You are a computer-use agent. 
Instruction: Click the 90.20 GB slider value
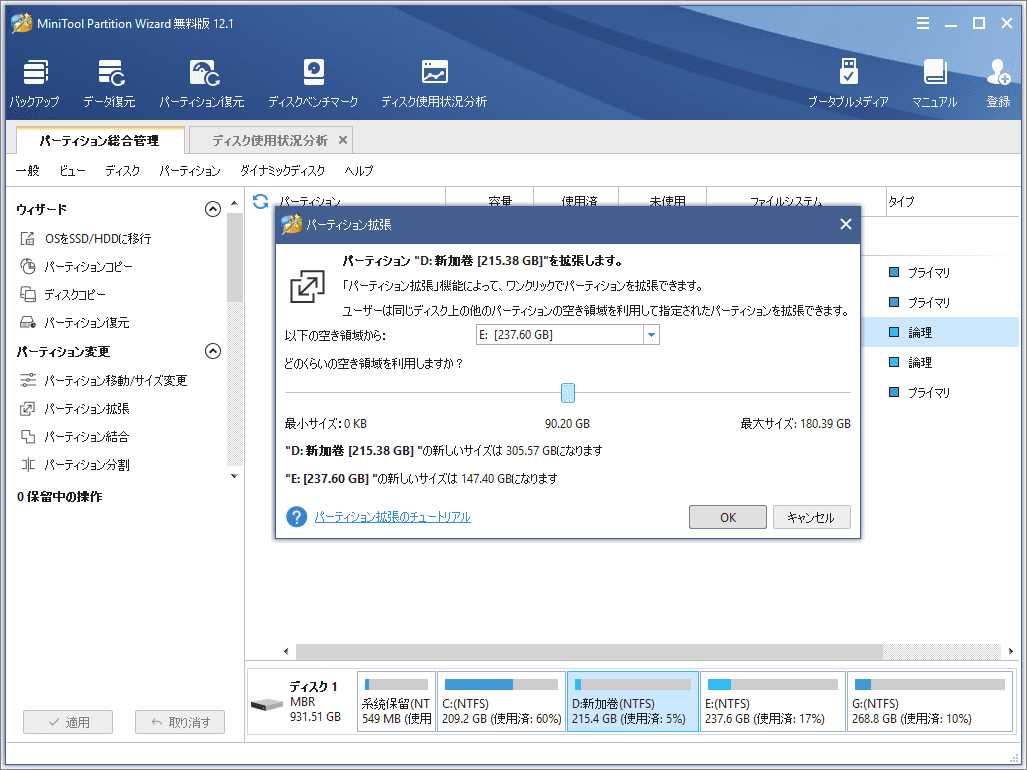[567, 424]
